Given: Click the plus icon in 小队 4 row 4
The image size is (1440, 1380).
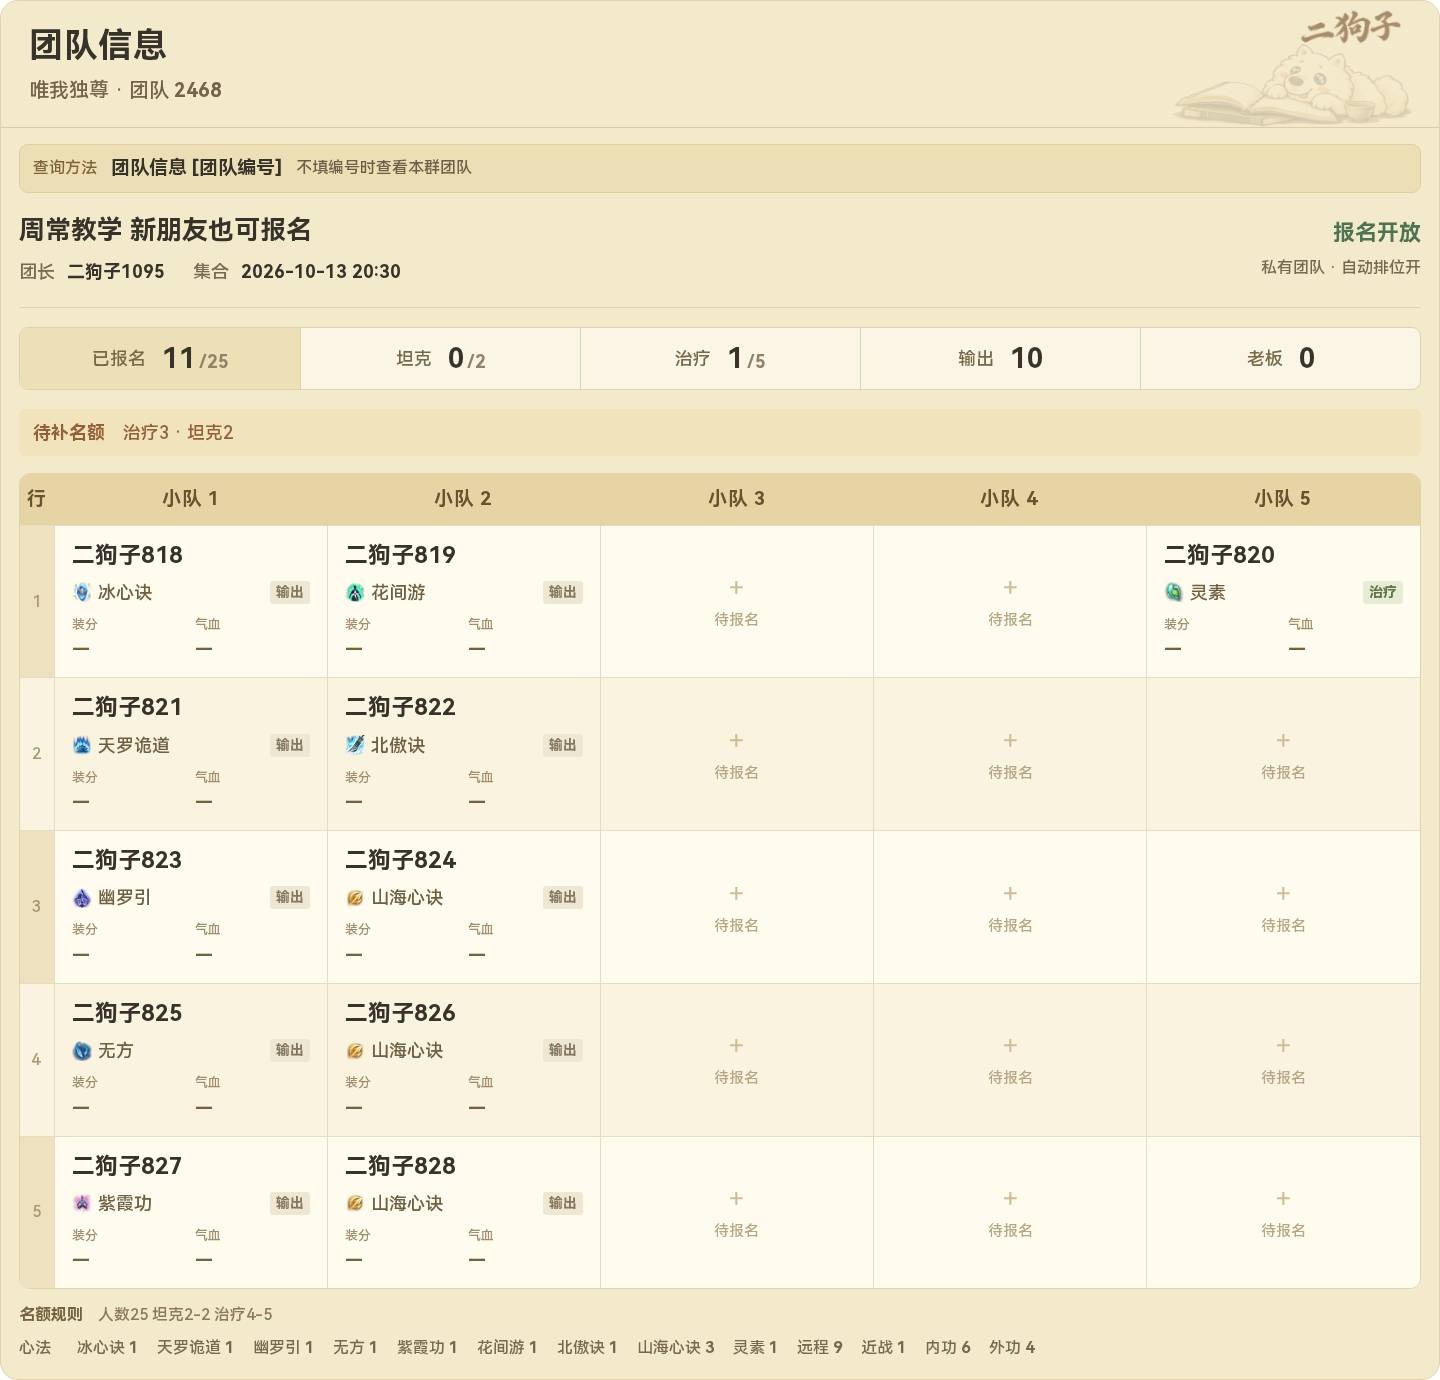Looking at the screenshot, I should click(x=1010, y=1045).
